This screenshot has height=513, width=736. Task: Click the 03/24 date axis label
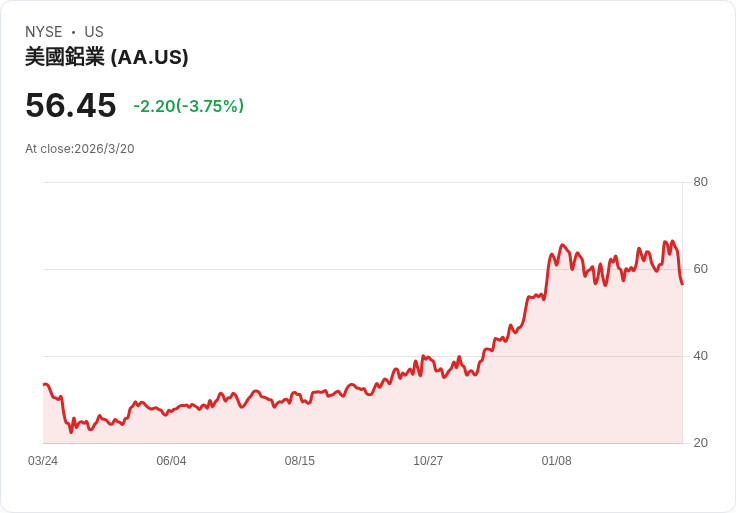[43, 461]
